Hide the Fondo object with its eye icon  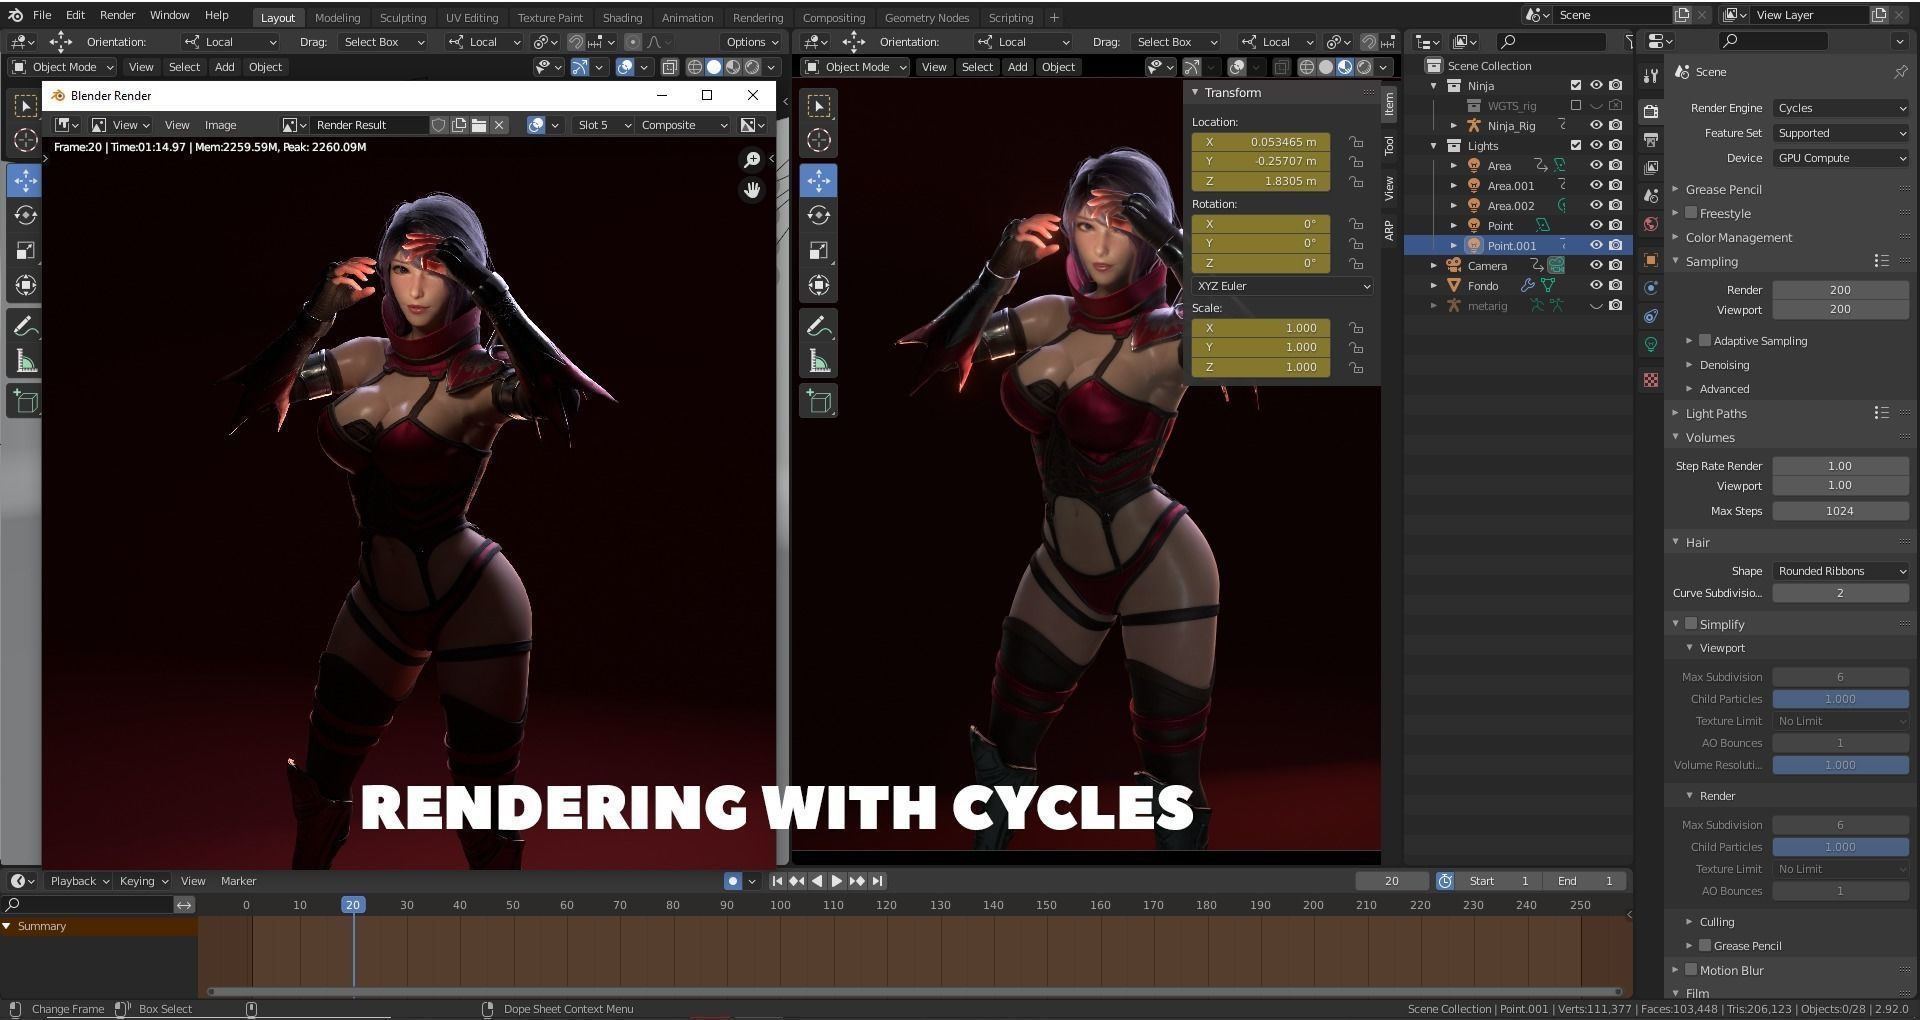pyautogui.click(x=1596, y=285)
